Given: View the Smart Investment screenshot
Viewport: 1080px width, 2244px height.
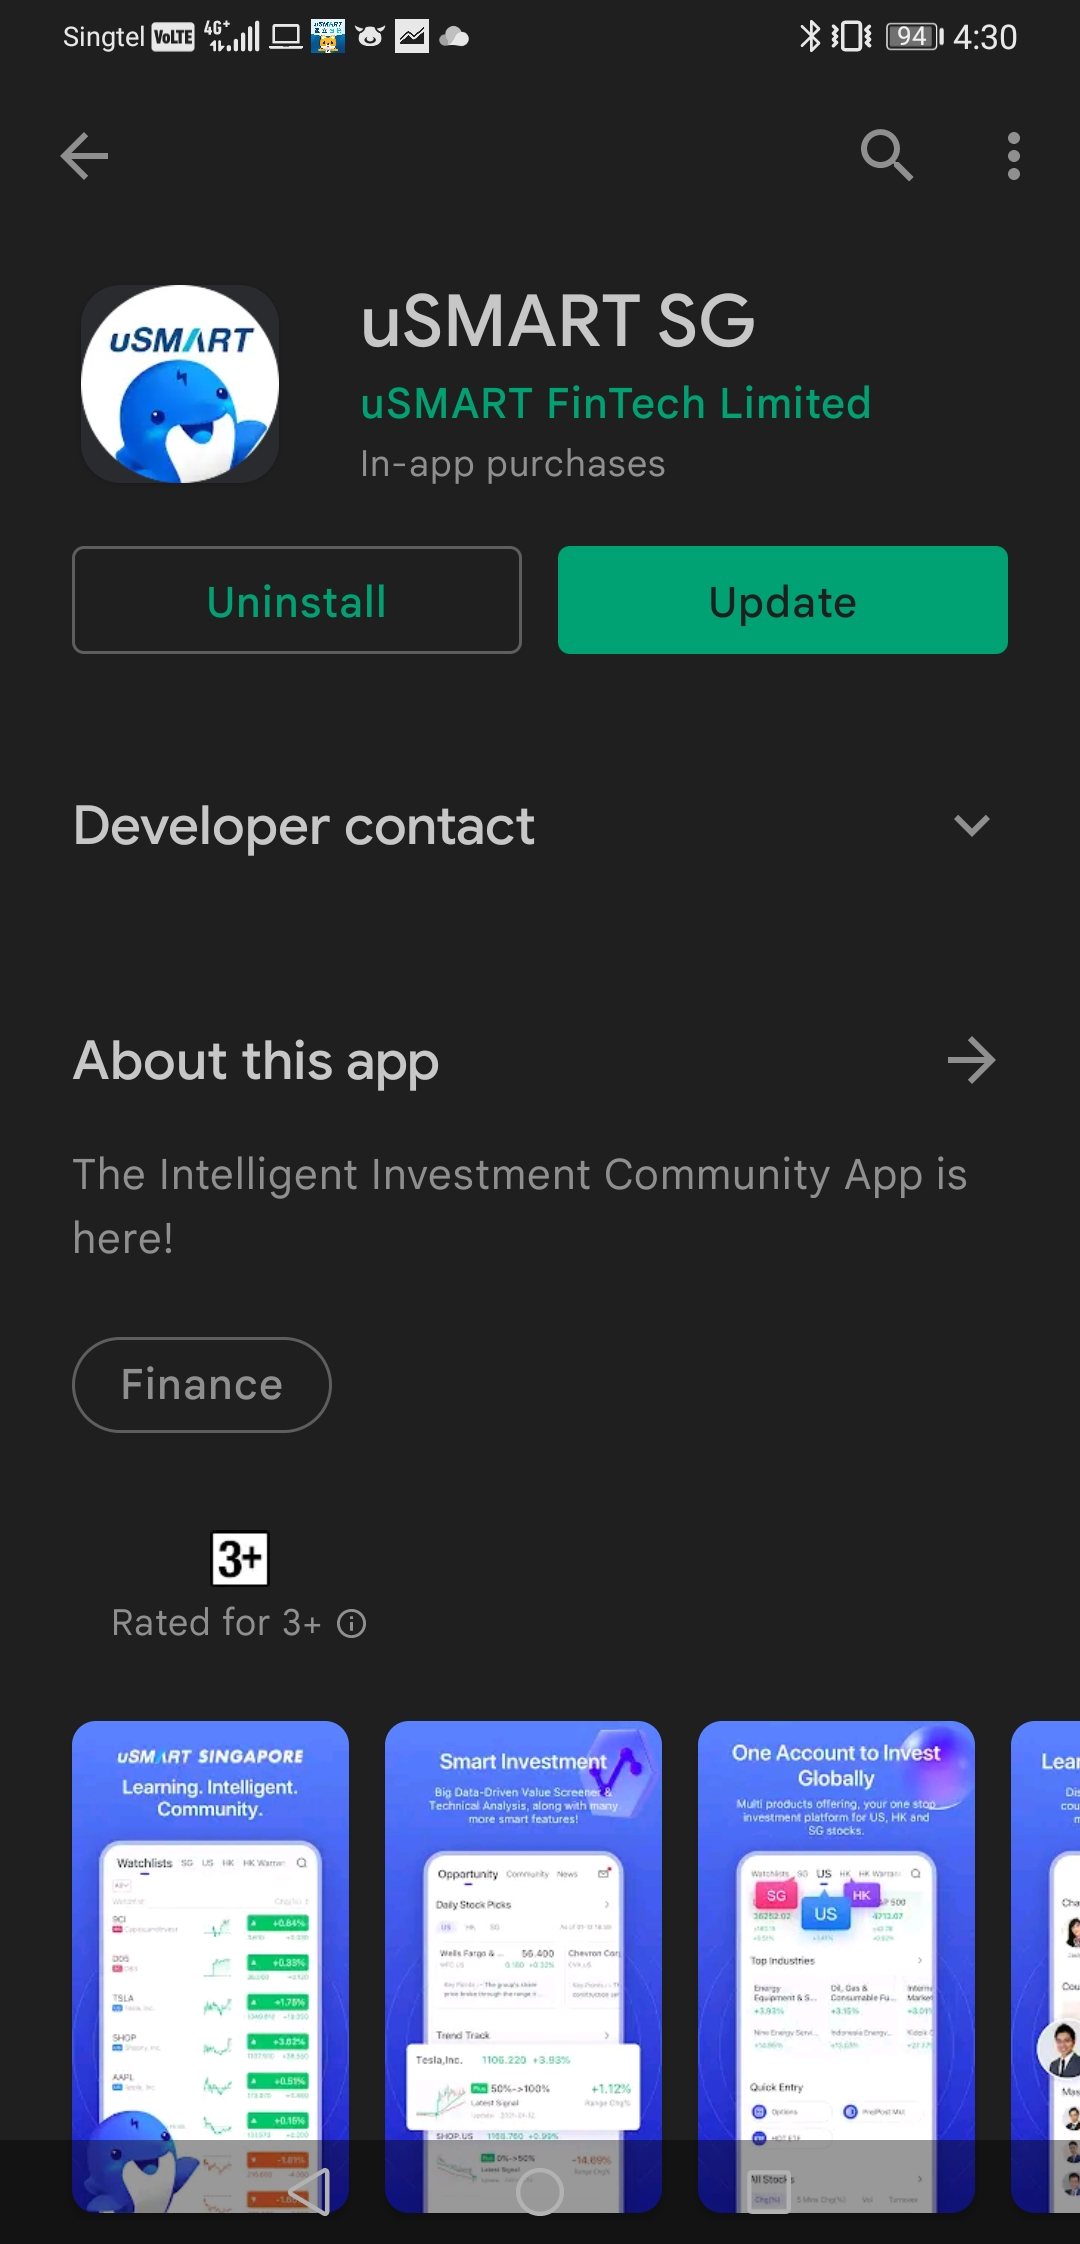Looking at the screenshot, I should click(523, 1966).
